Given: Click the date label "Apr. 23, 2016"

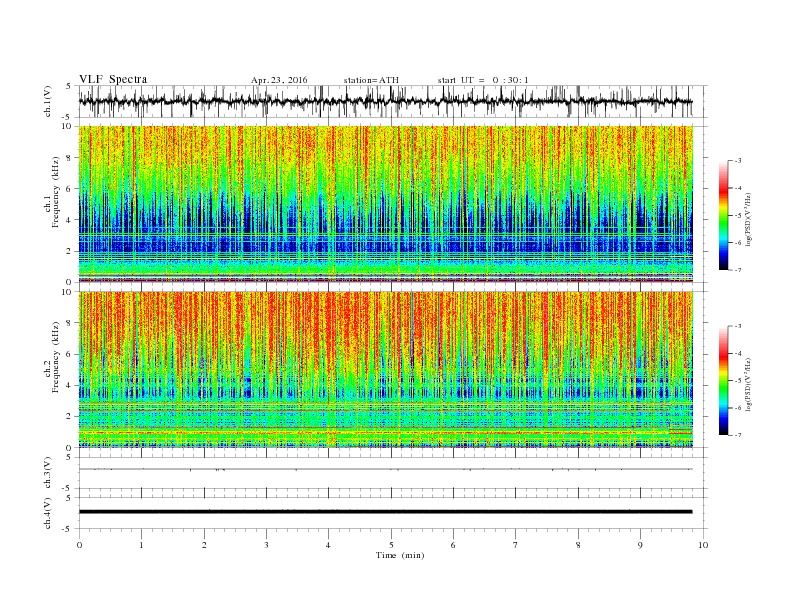Looking at the screenshot, I should pyautogui.click(x=279, y=80).
